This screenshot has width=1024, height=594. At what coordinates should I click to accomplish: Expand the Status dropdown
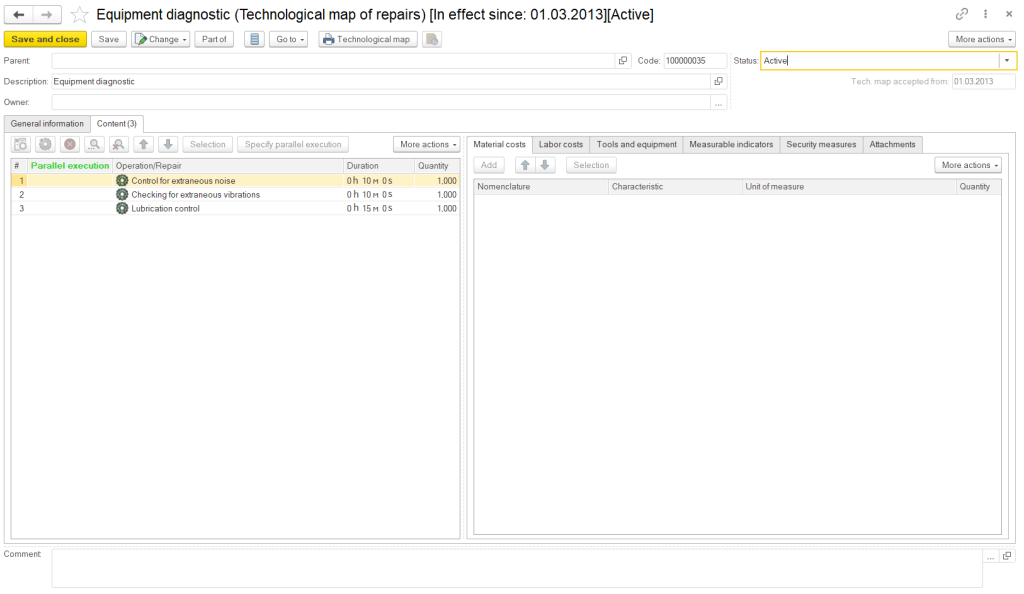(1007, 61)
